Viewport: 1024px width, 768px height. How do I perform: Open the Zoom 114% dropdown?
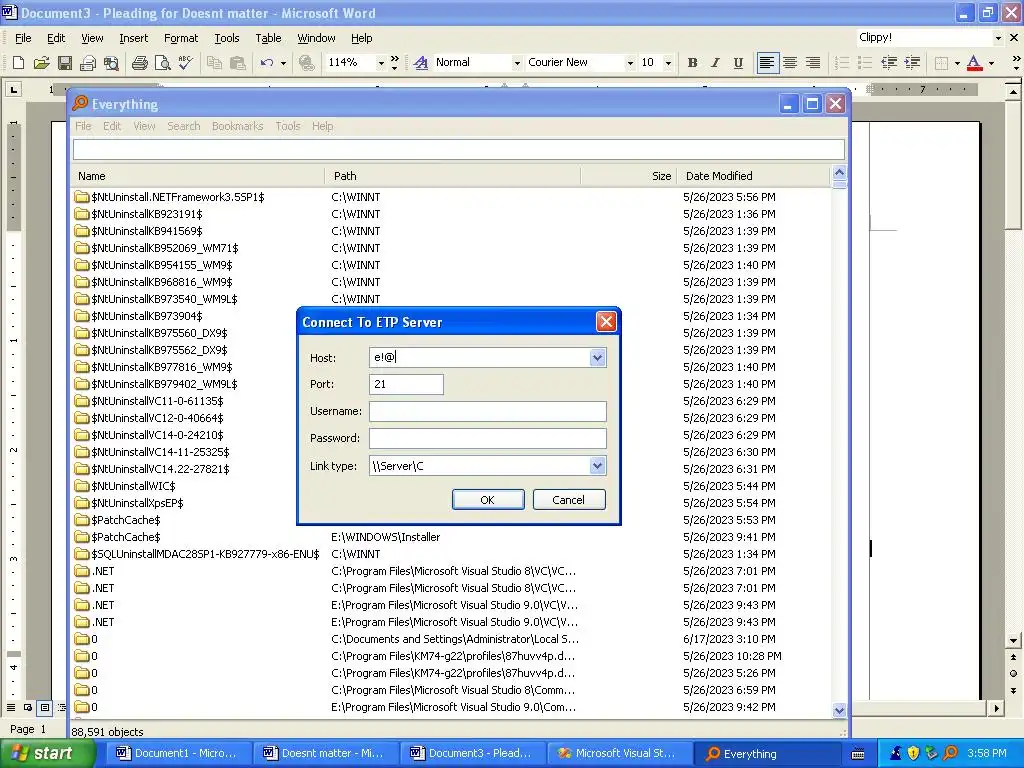click(381, 63)
